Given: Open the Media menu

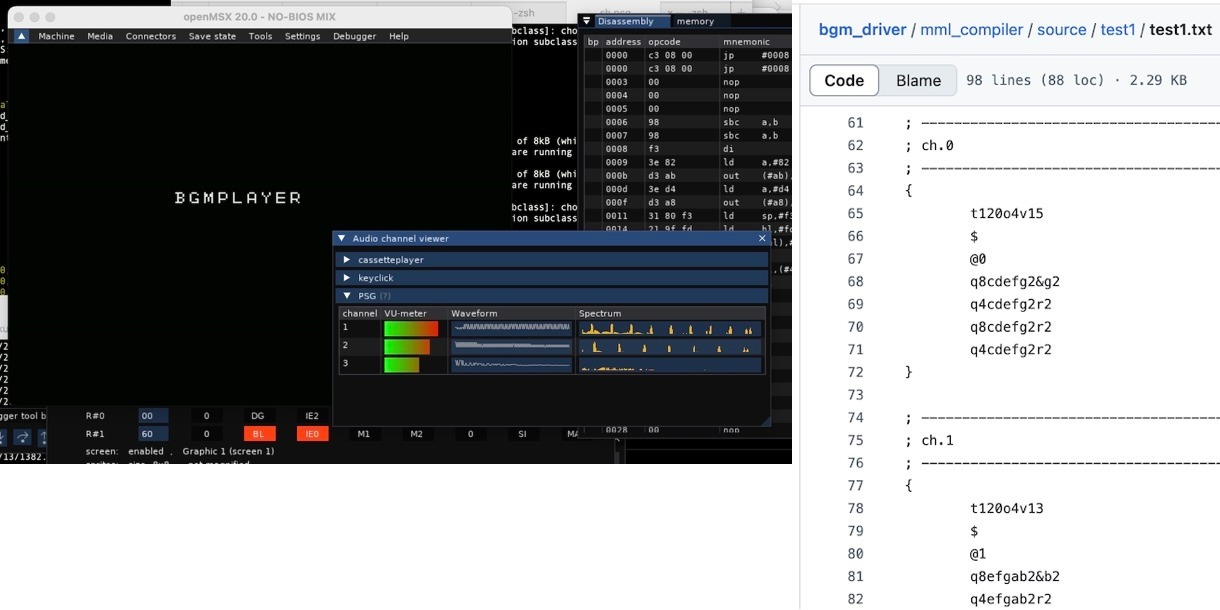Looking at the screenshot, I should (100, 36).
